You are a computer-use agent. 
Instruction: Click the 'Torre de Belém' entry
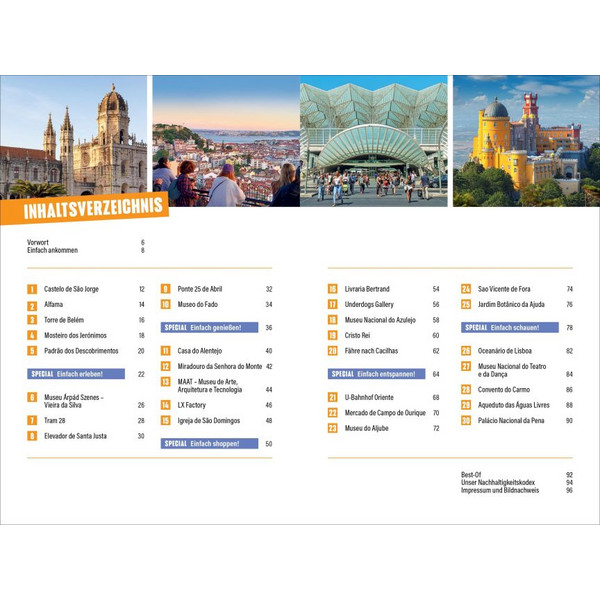click(64, 320)
